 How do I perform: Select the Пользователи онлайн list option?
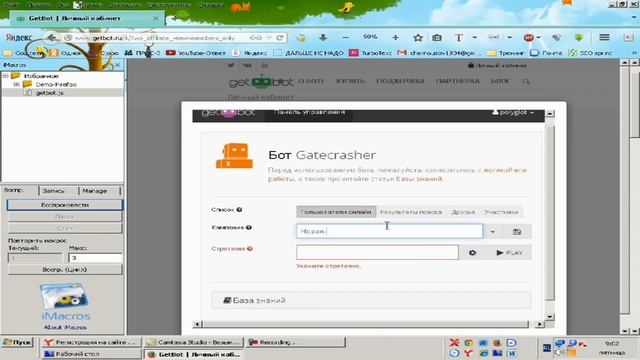click(336, 212)
